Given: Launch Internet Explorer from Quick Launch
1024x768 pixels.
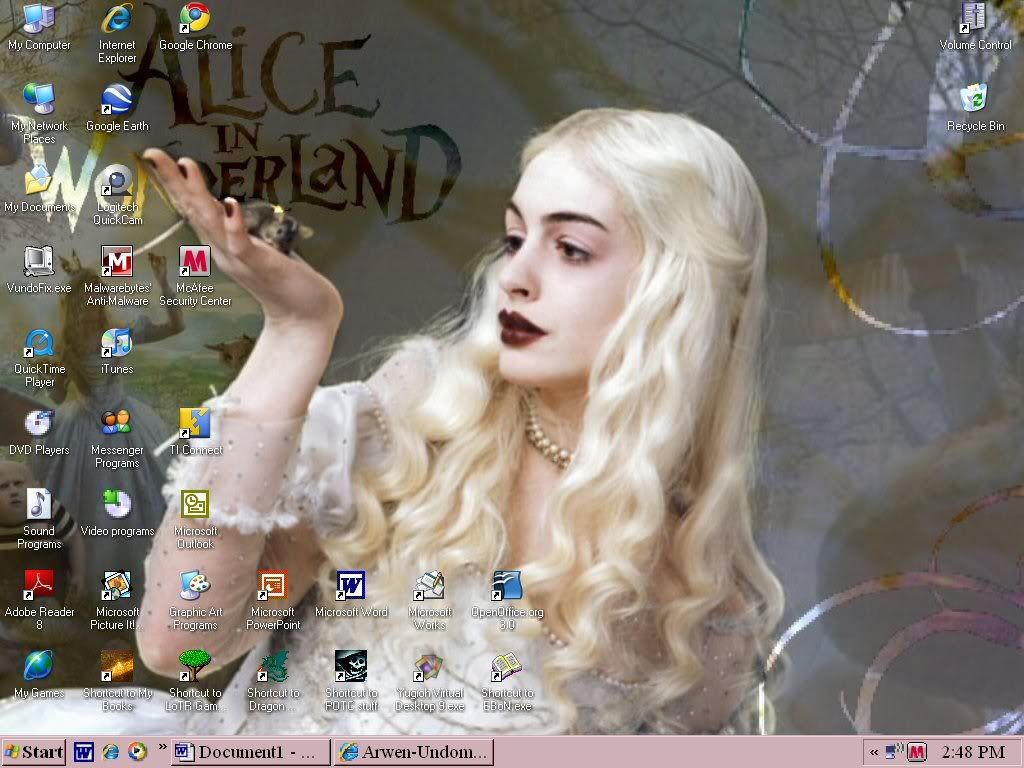Looking at the screenshot, I should [x=110, y=752].
